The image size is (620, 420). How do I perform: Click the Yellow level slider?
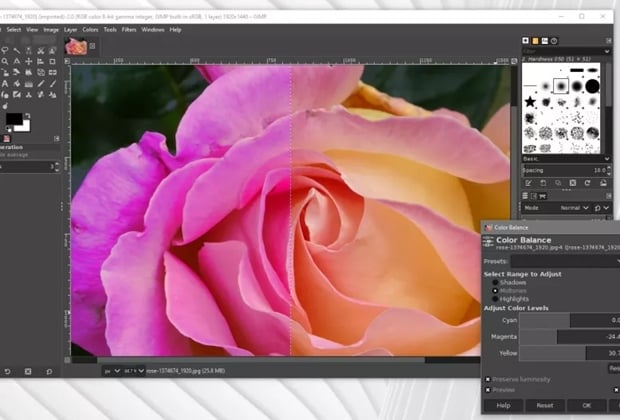(x=569, y=353)
